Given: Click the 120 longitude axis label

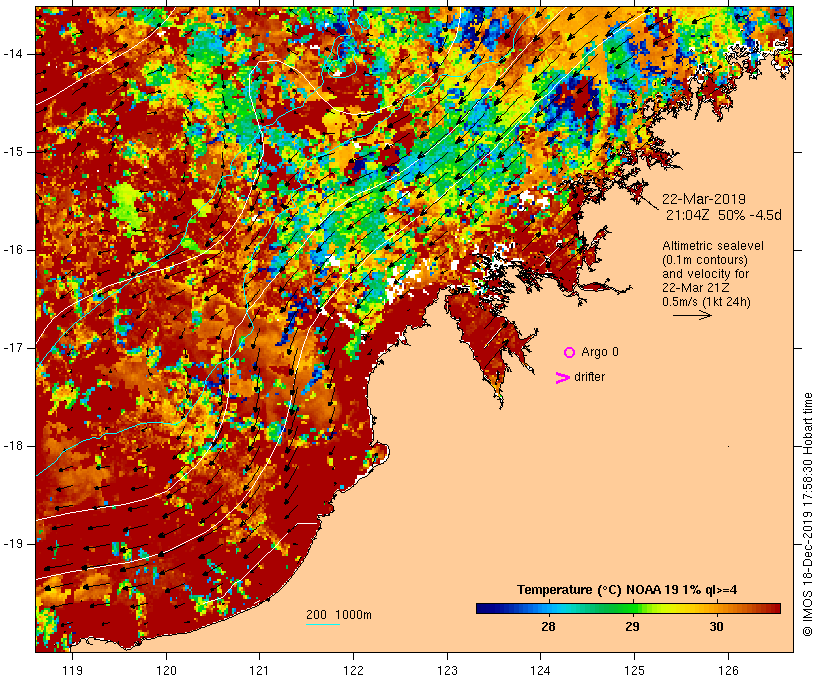Looking at the screenshot, I should pyautogui.click(x=166, y=670).
